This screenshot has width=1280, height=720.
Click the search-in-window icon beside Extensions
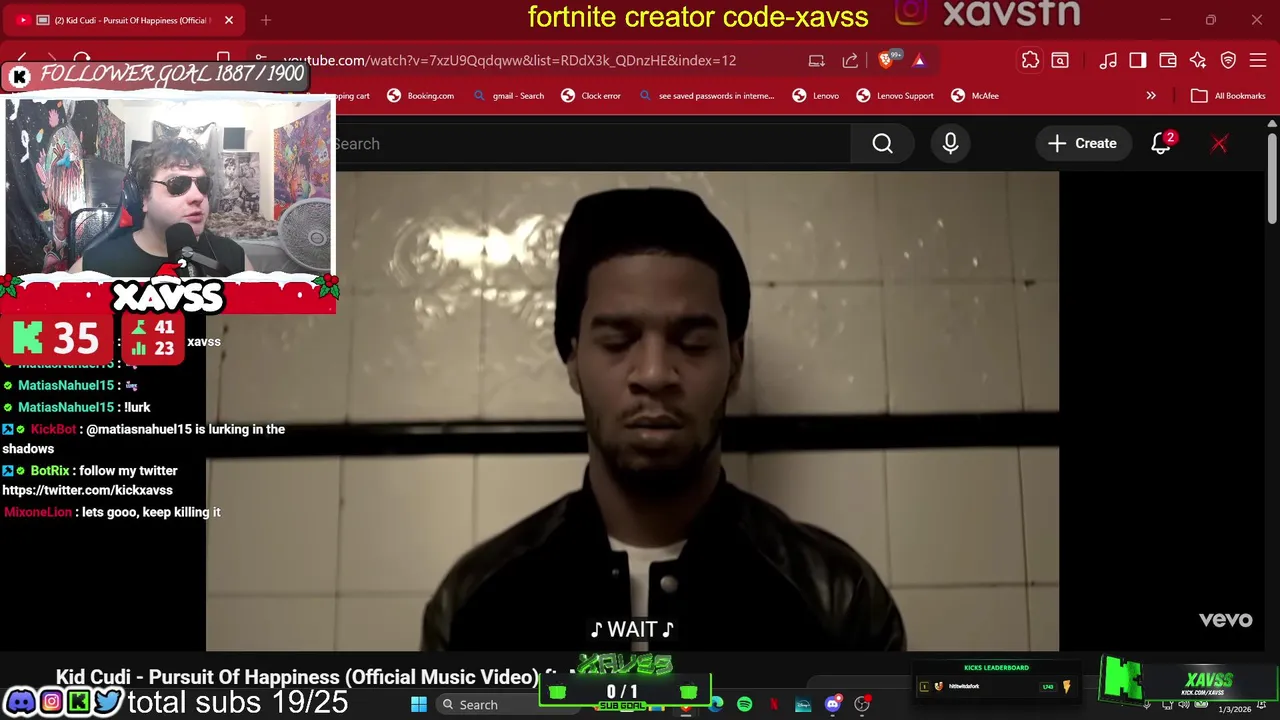[1060, 60]
